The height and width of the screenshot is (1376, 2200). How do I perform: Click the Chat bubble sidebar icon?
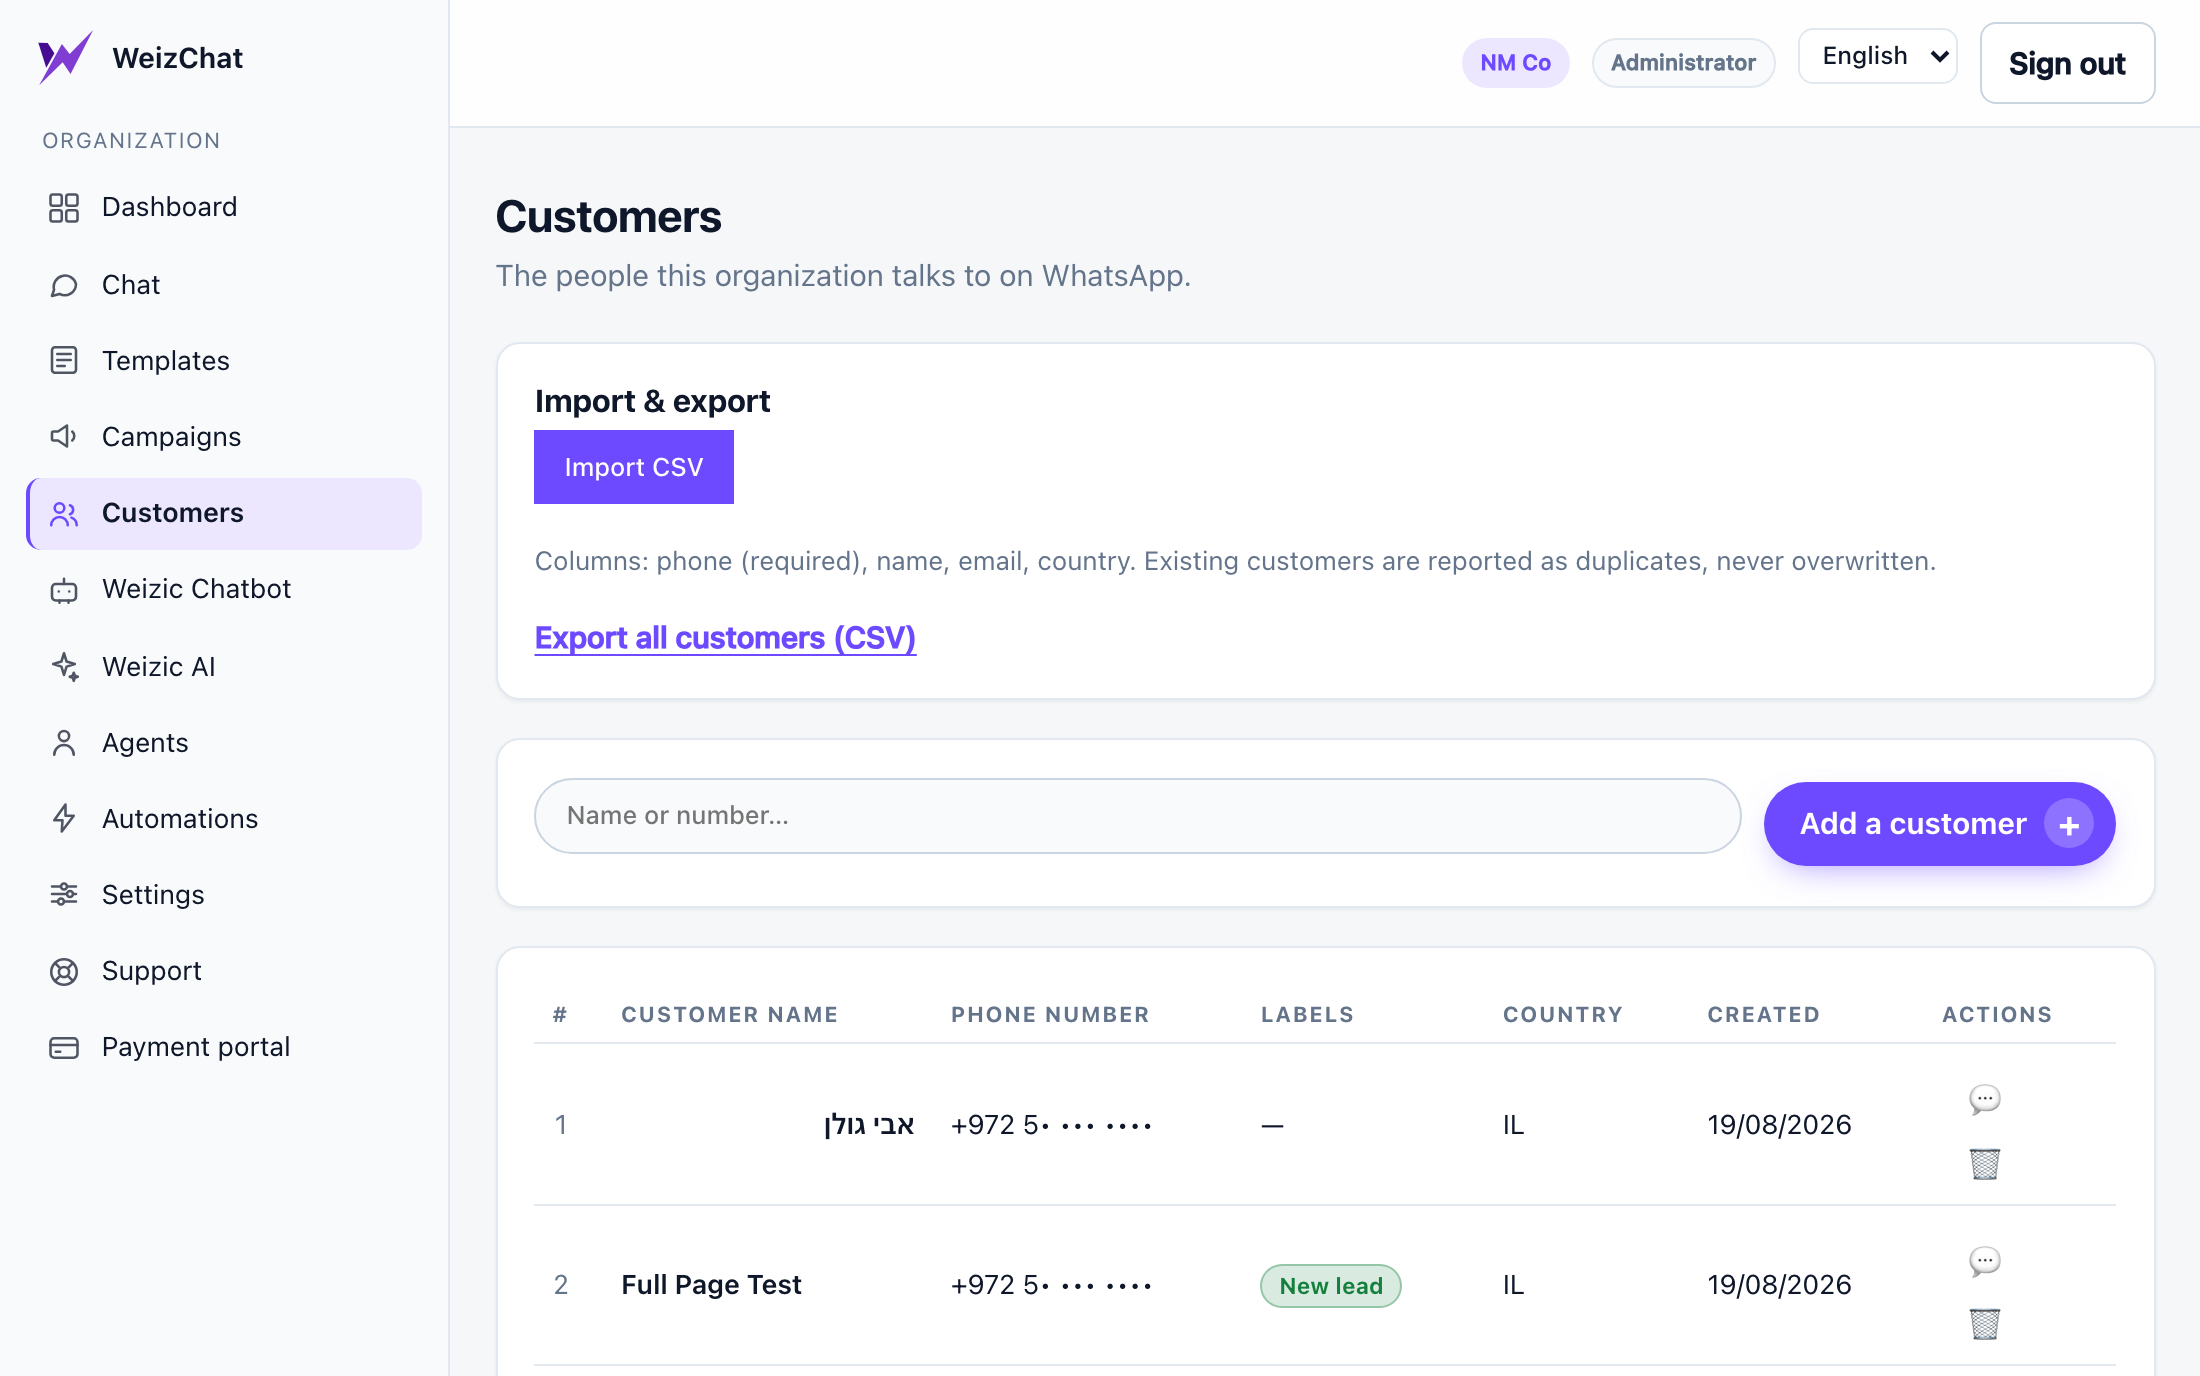click(64, 286)
